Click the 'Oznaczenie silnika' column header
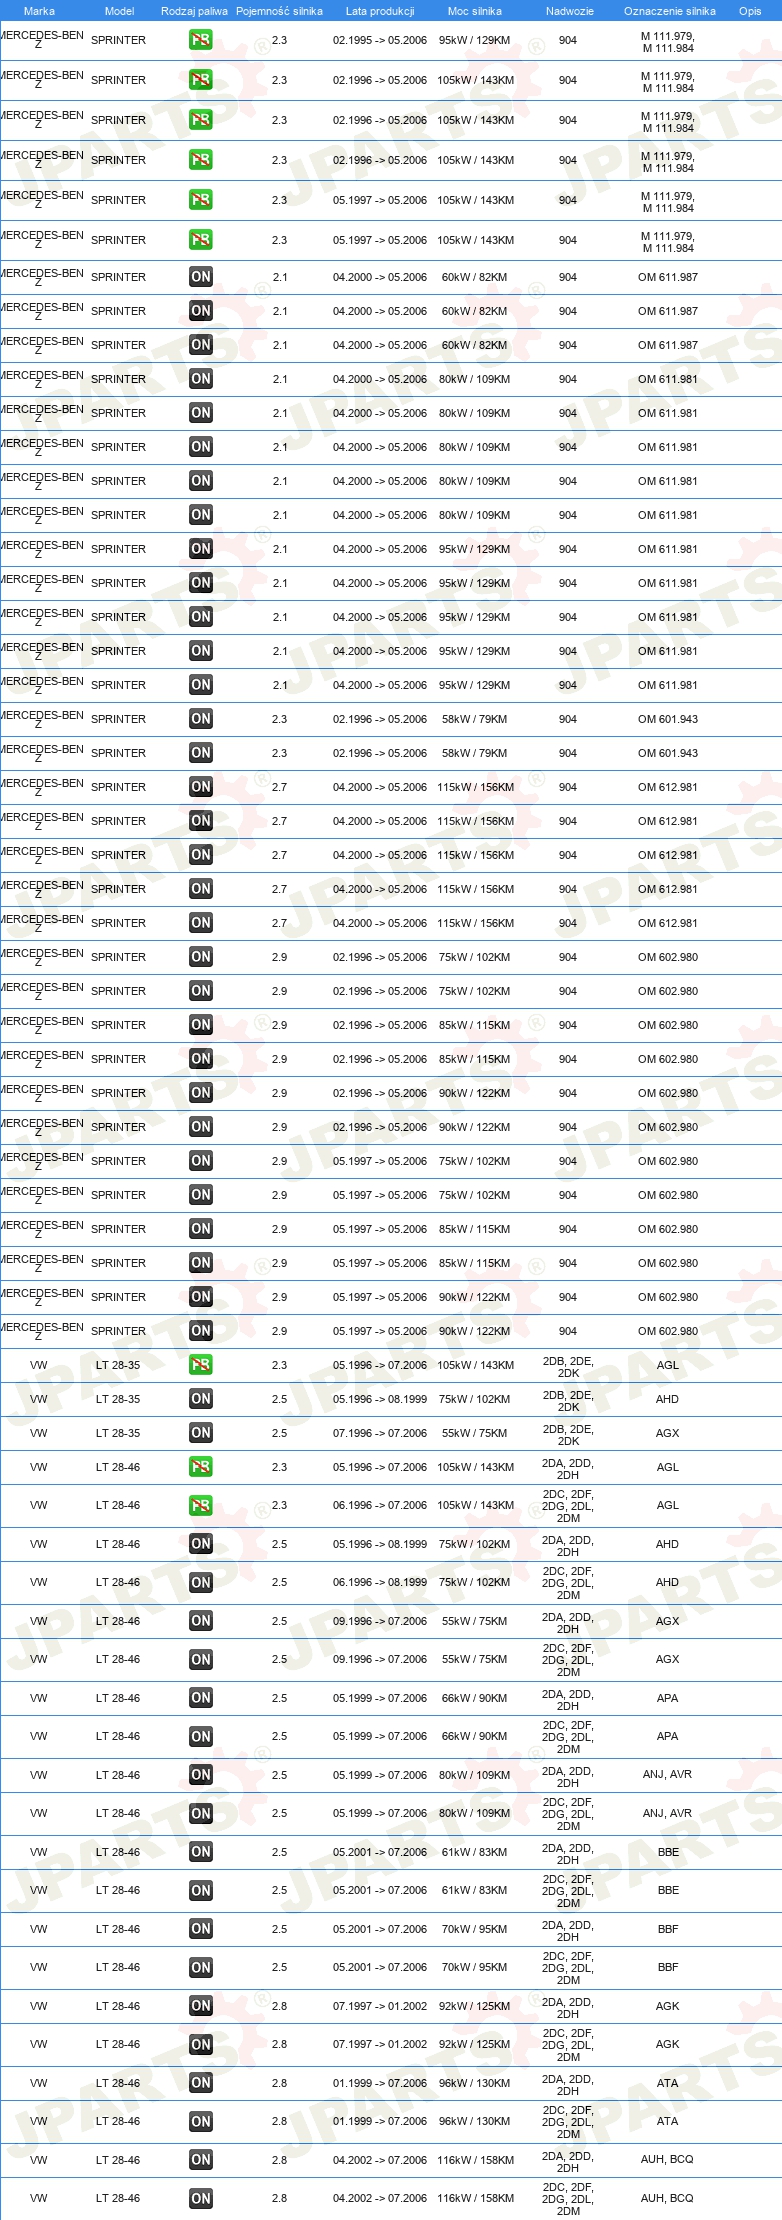Image resolution: width=782 pixels, height=2220 pixels. [669, 11]
